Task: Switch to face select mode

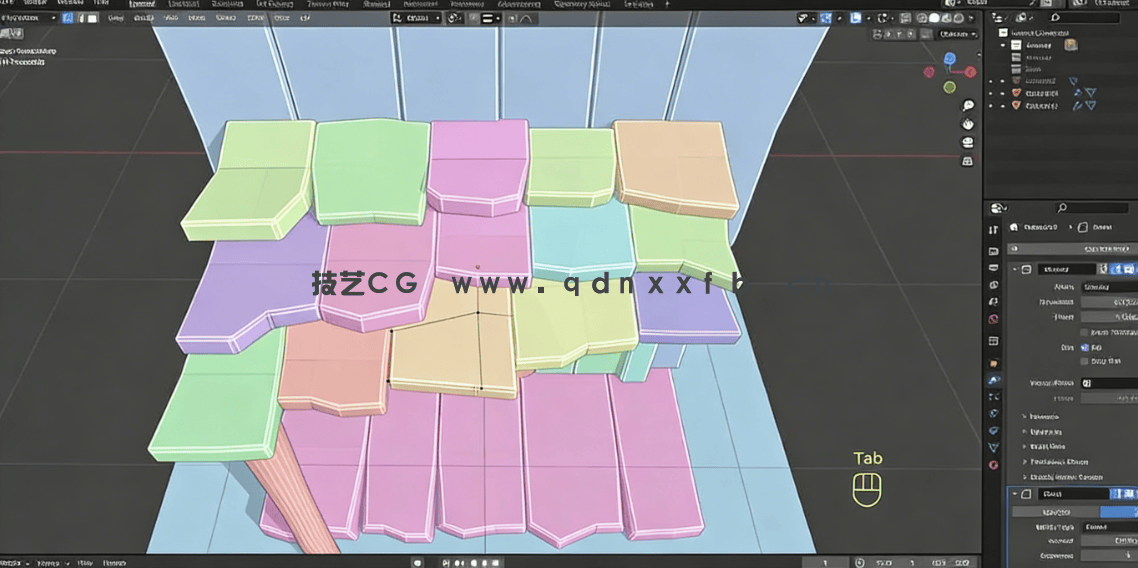Action: pyautogui.click(x=92, y=17)
